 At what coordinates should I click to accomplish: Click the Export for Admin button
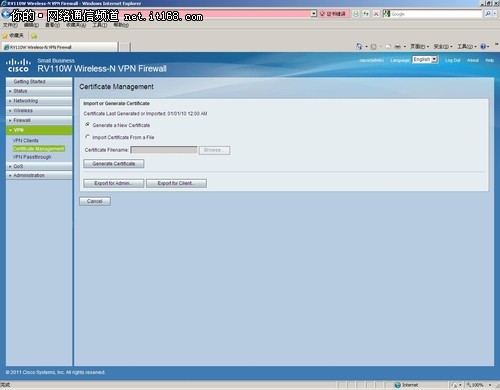[114, 183]
